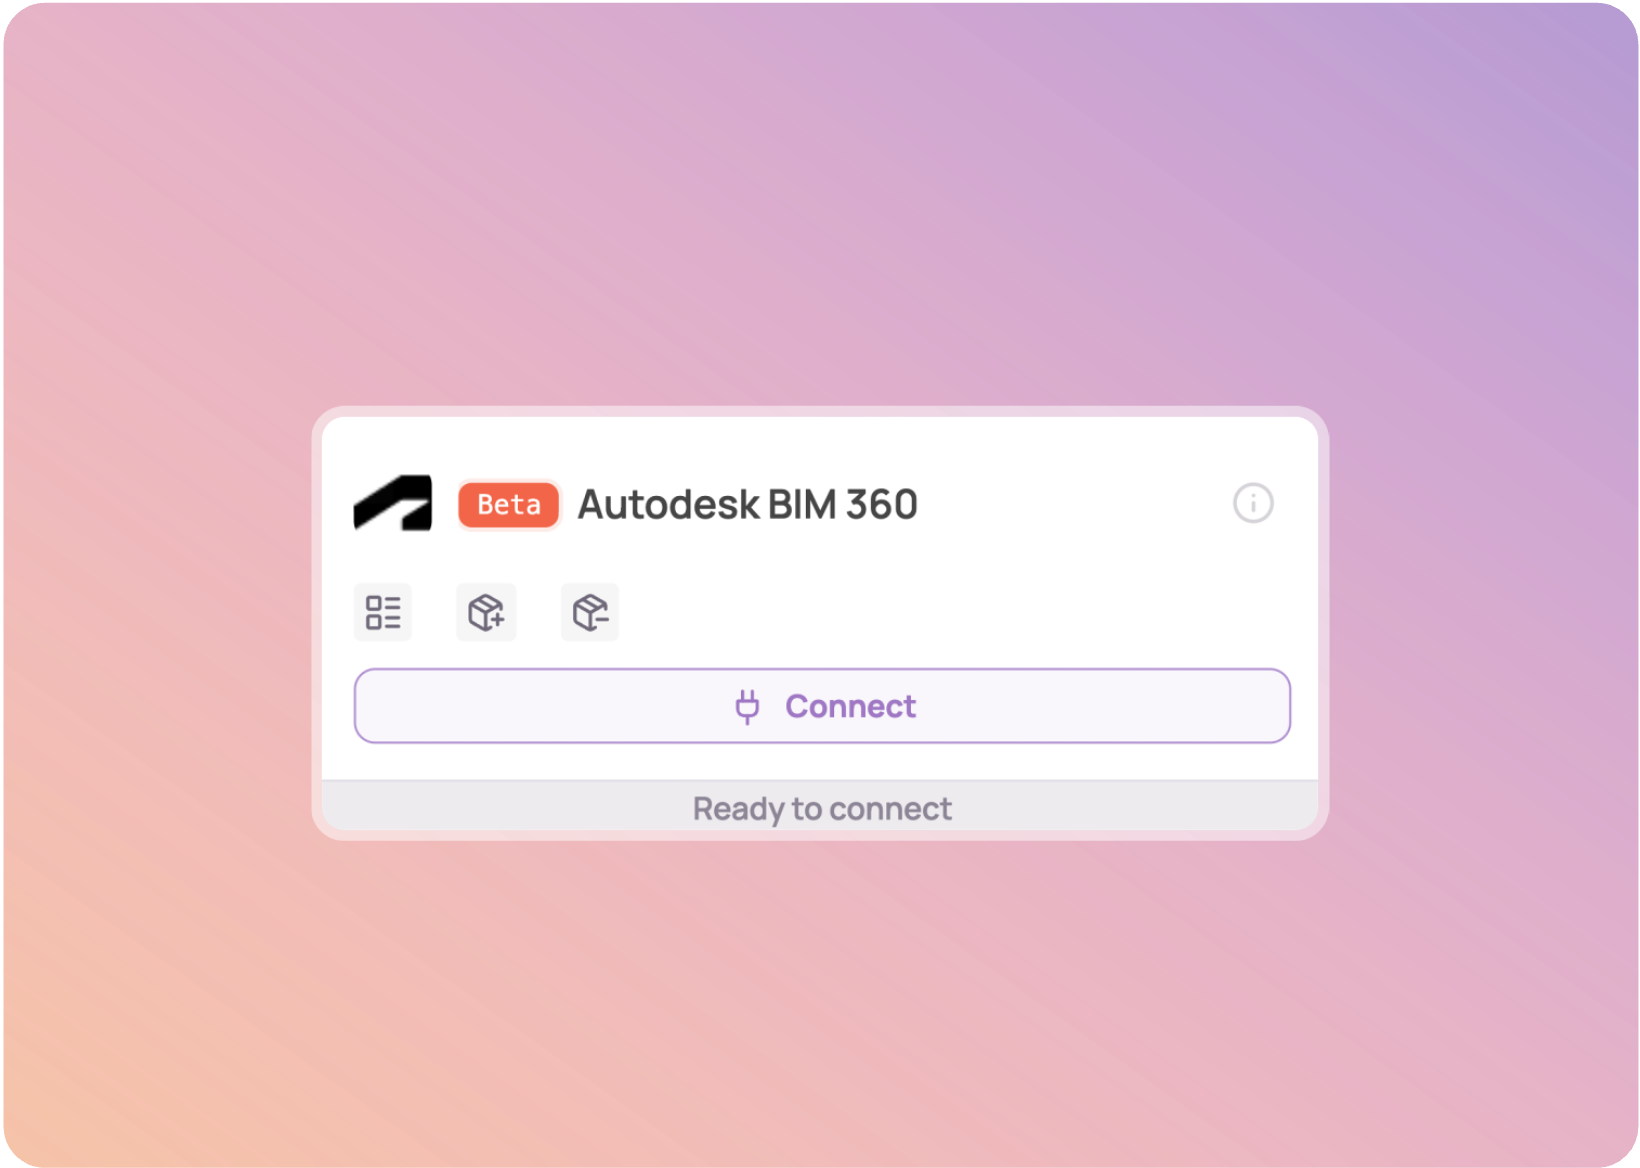The height and width of the screenshot is (1168, 1640).
Task: Click the checklist icon below the logo
Action: pos(383,612)
